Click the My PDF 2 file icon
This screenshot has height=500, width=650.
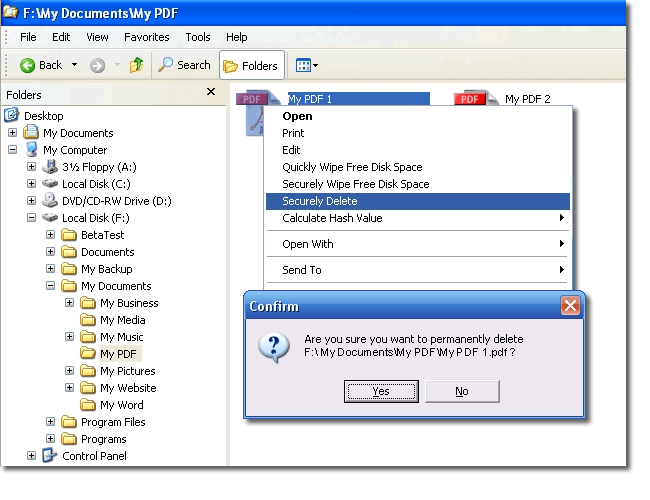click(x=476, y=98)
